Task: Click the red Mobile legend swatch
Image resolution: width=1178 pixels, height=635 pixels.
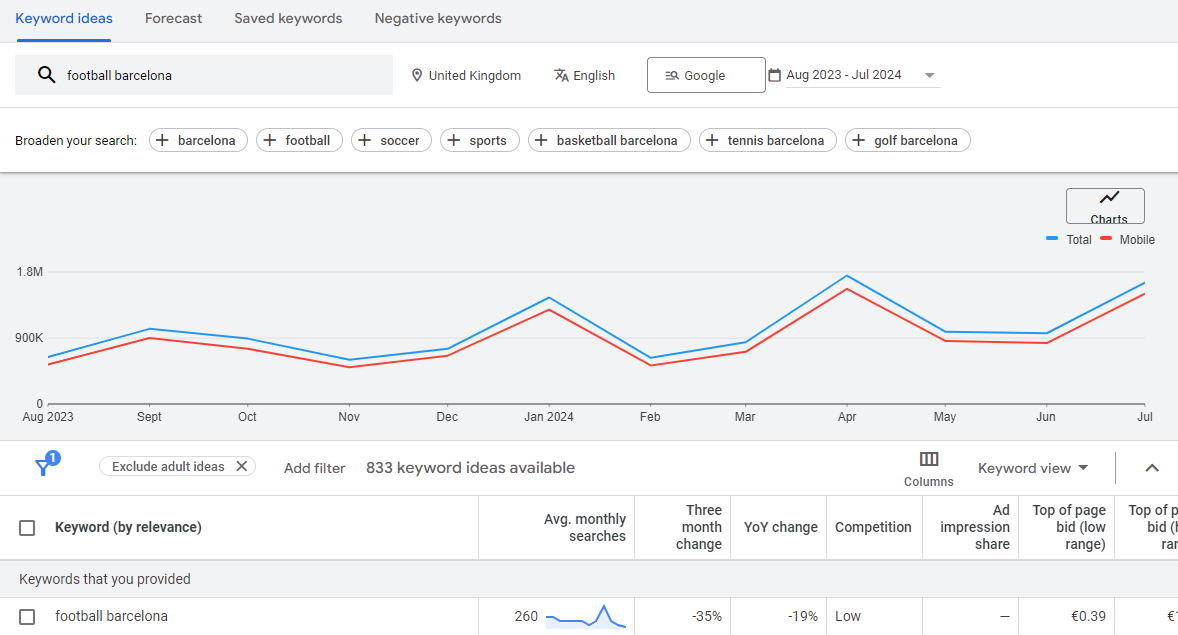Action: pos(1106,239)
